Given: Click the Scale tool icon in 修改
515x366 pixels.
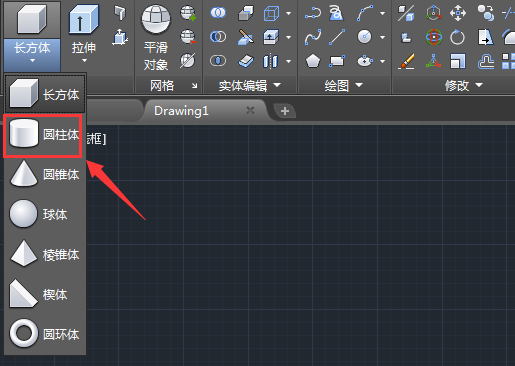Looking at the screenshot, I should (x=458, y=61).
